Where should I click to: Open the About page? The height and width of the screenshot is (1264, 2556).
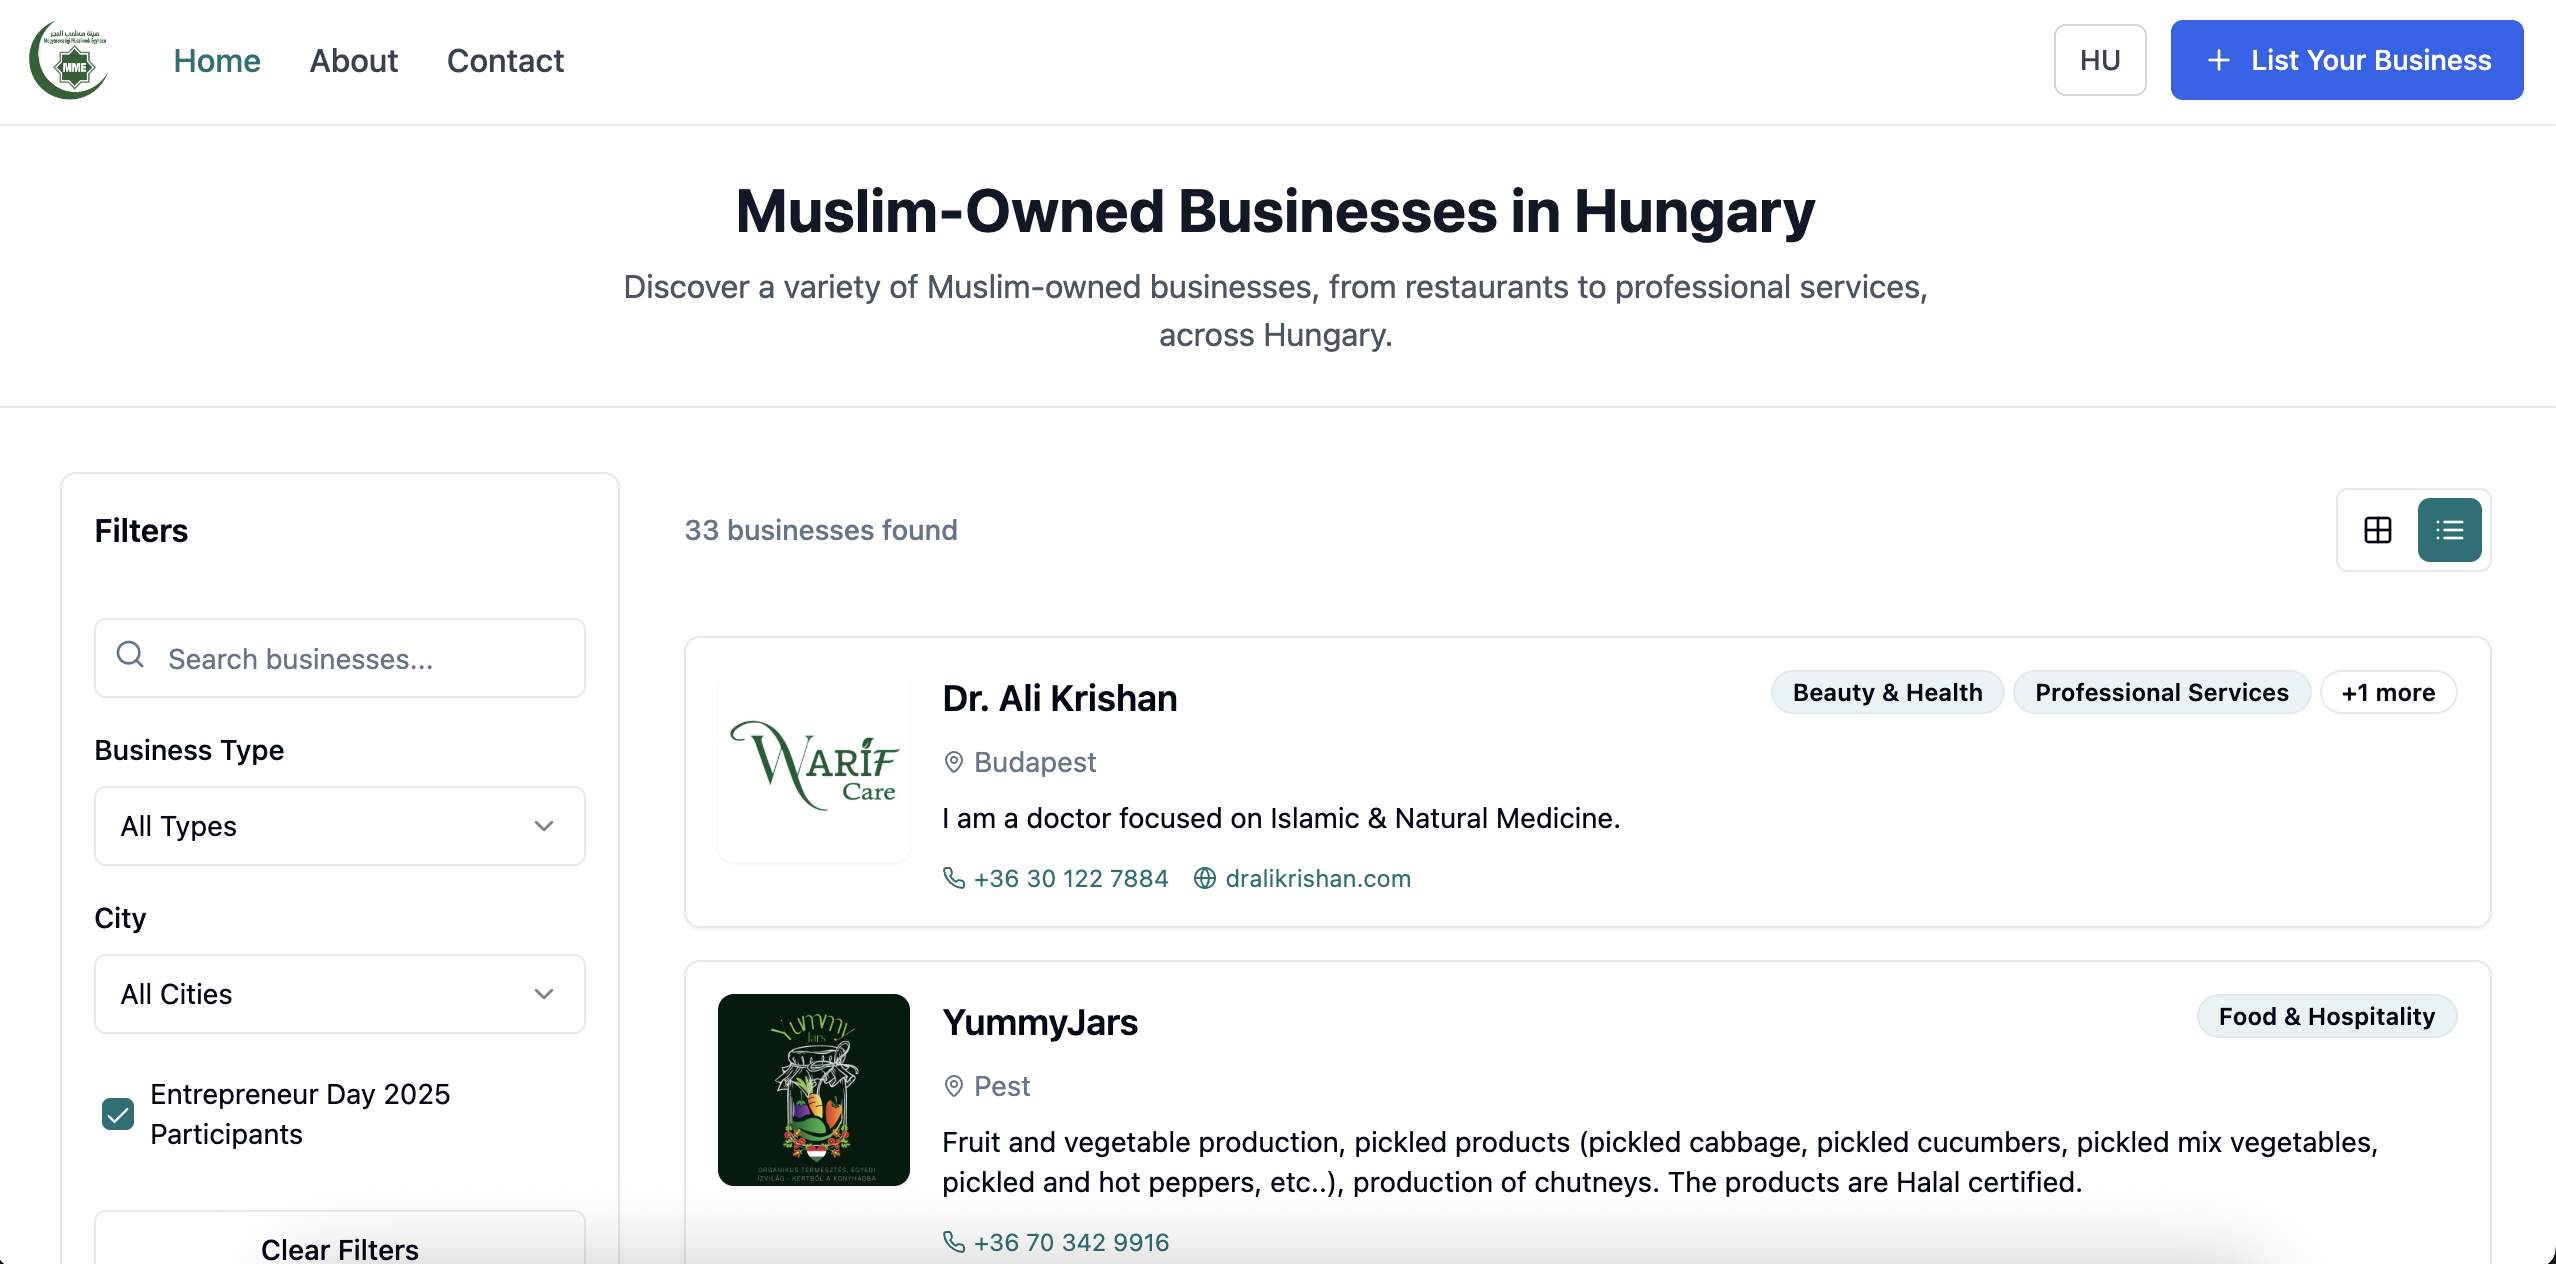(353, 60)
